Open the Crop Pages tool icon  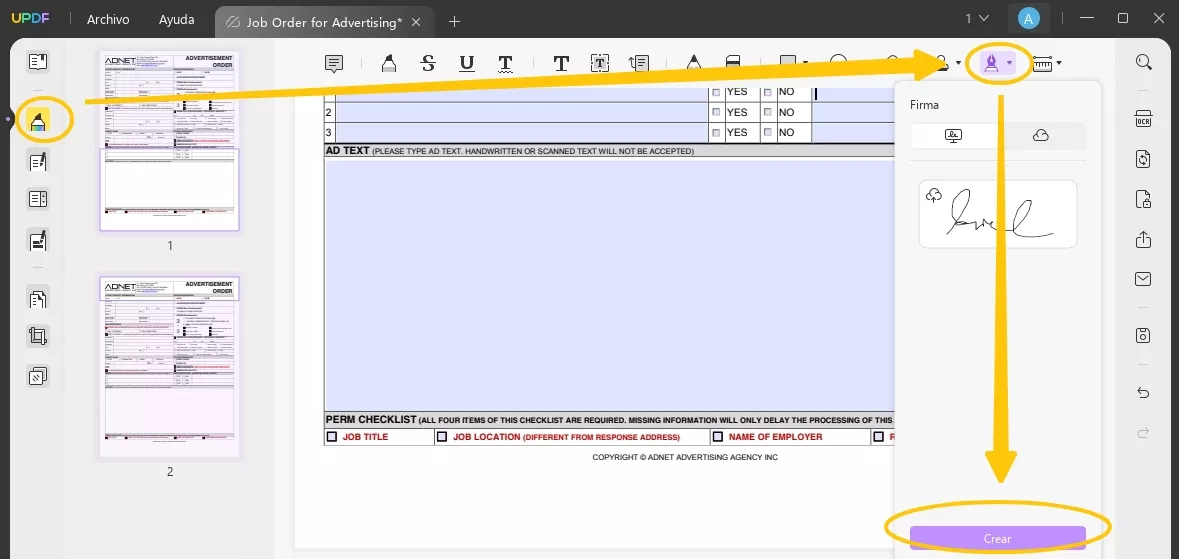[38, 336]
